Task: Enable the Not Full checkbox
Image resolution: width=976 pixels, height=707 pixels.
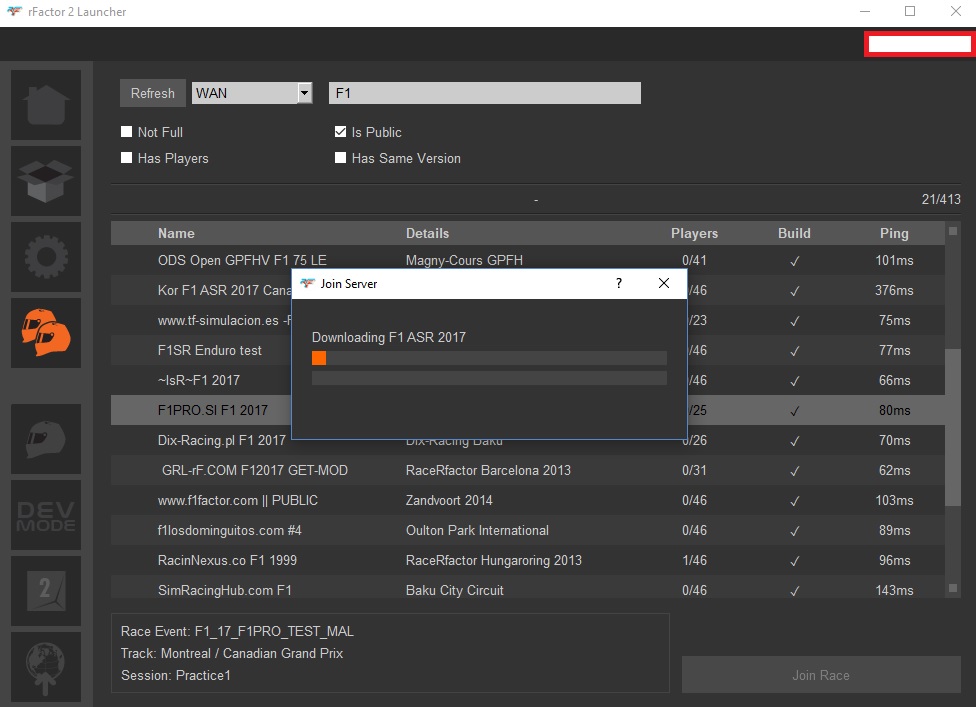Action: pyautogui.click(x=127, y=132)
